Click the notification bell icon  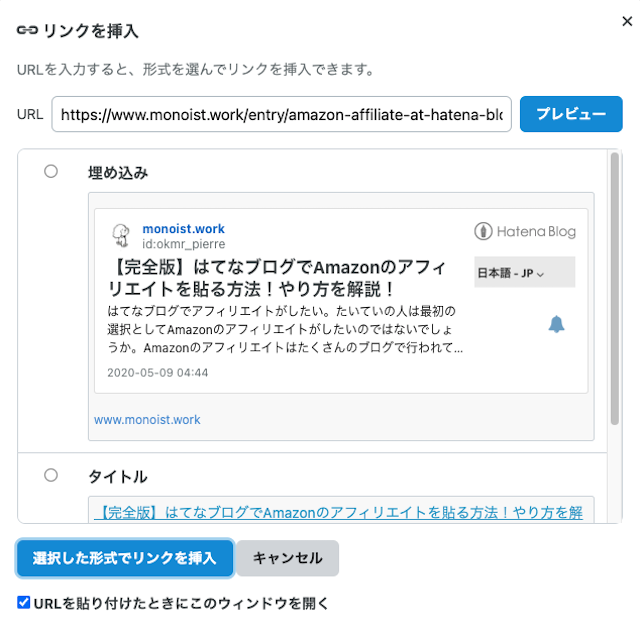[556, 324]
